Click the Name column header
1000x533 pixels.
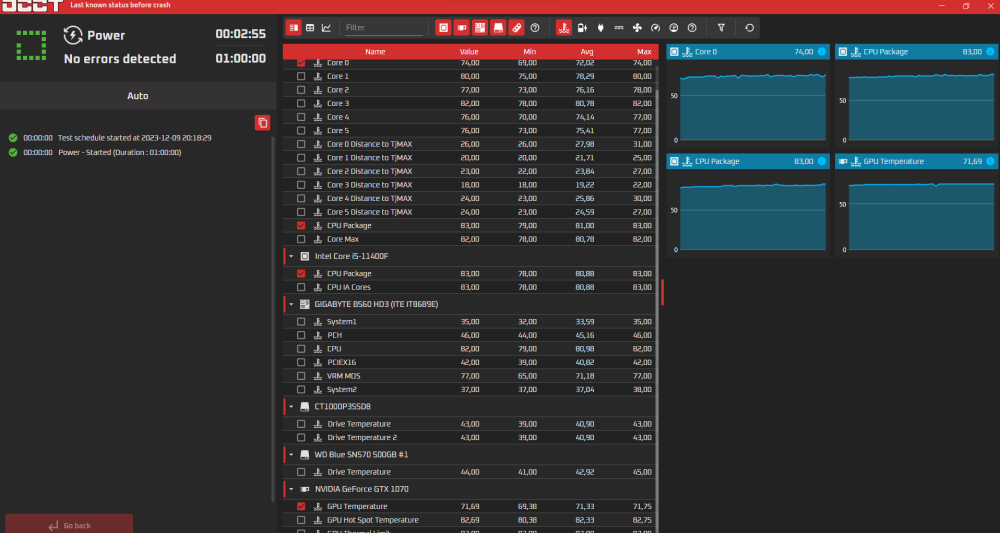coord(374,51)
